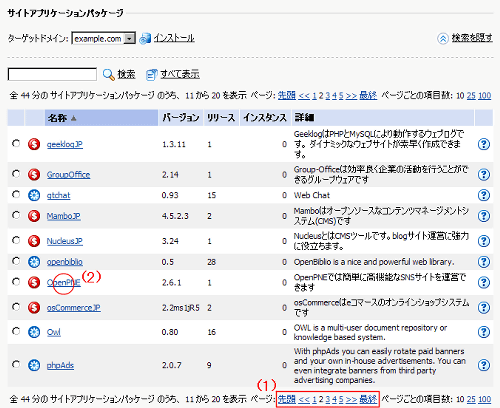The height and width of the screenshot is (408, 500).
Task: Open help for openbiblio package
Action: pyautogui.click(x=484, y=262)
